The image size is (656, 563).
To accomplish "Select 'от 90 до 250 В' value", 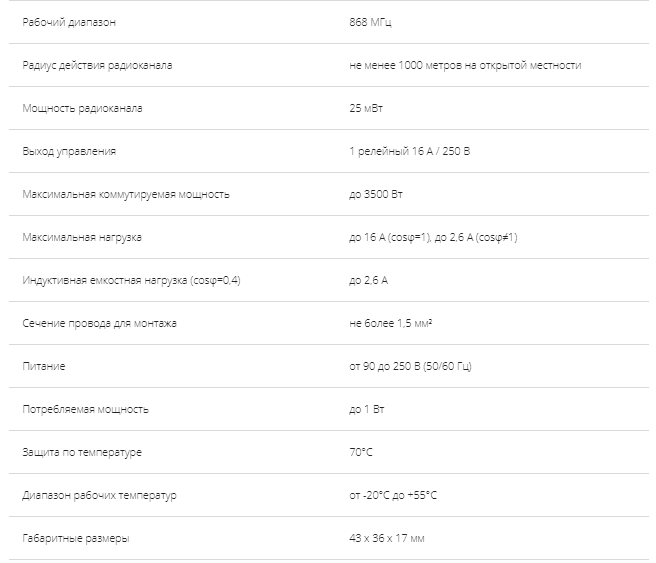I will (x=384, y=366).
